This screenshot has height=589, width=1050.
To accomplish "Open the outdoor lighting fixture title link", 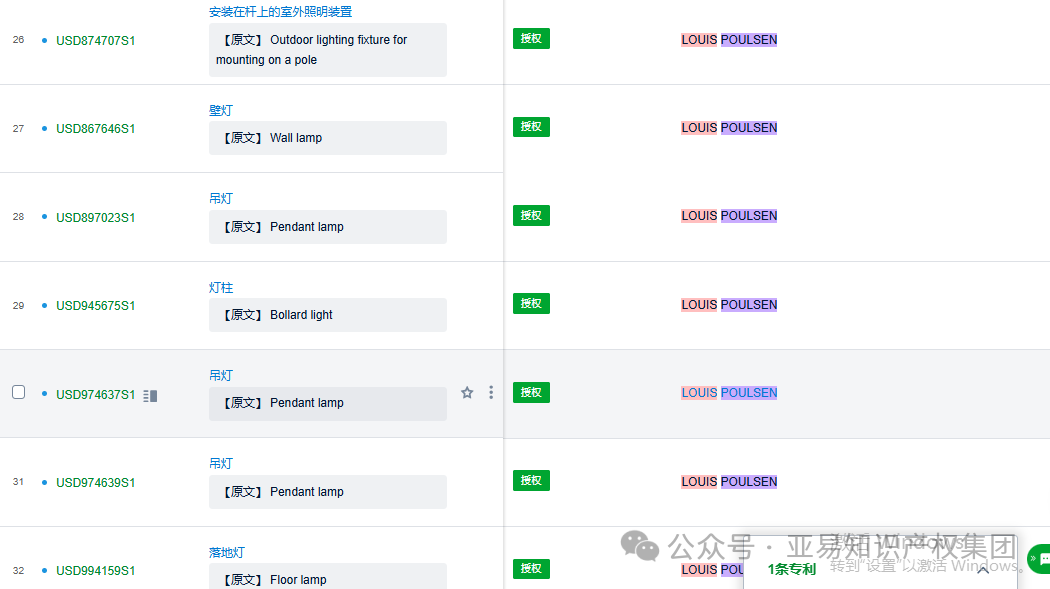I will pos(280,12).
